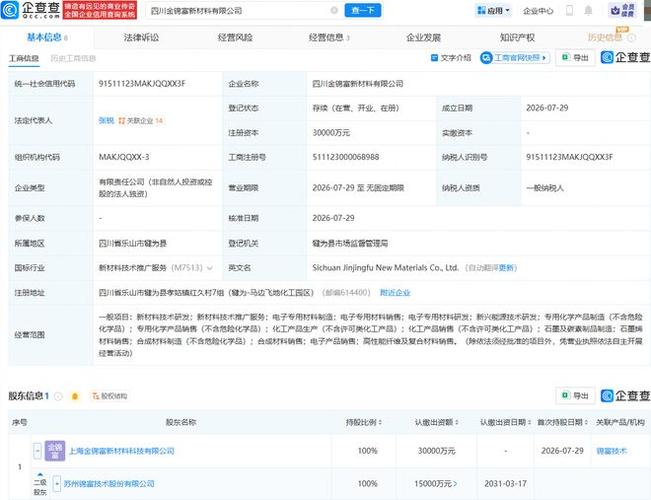Click 附近企业 nearby companies link
Image resolution: width=651 pixels, height=500 pixels.
point(395,293)
